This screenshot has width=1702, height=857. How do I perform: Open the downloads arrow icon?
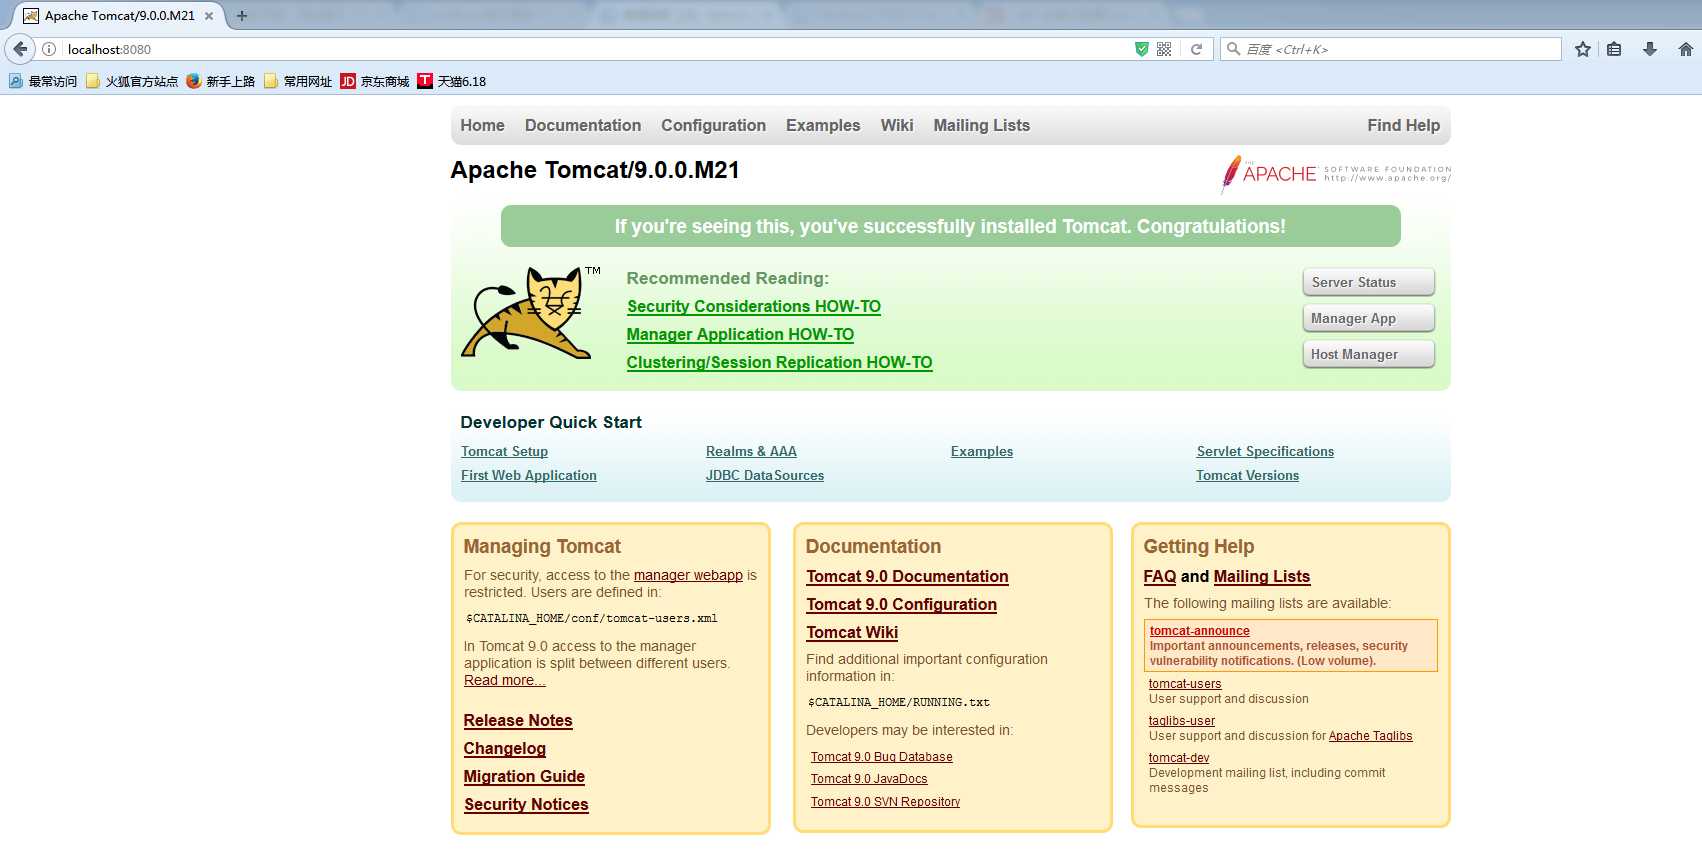pyautogui.click(x=1650, y=49)
